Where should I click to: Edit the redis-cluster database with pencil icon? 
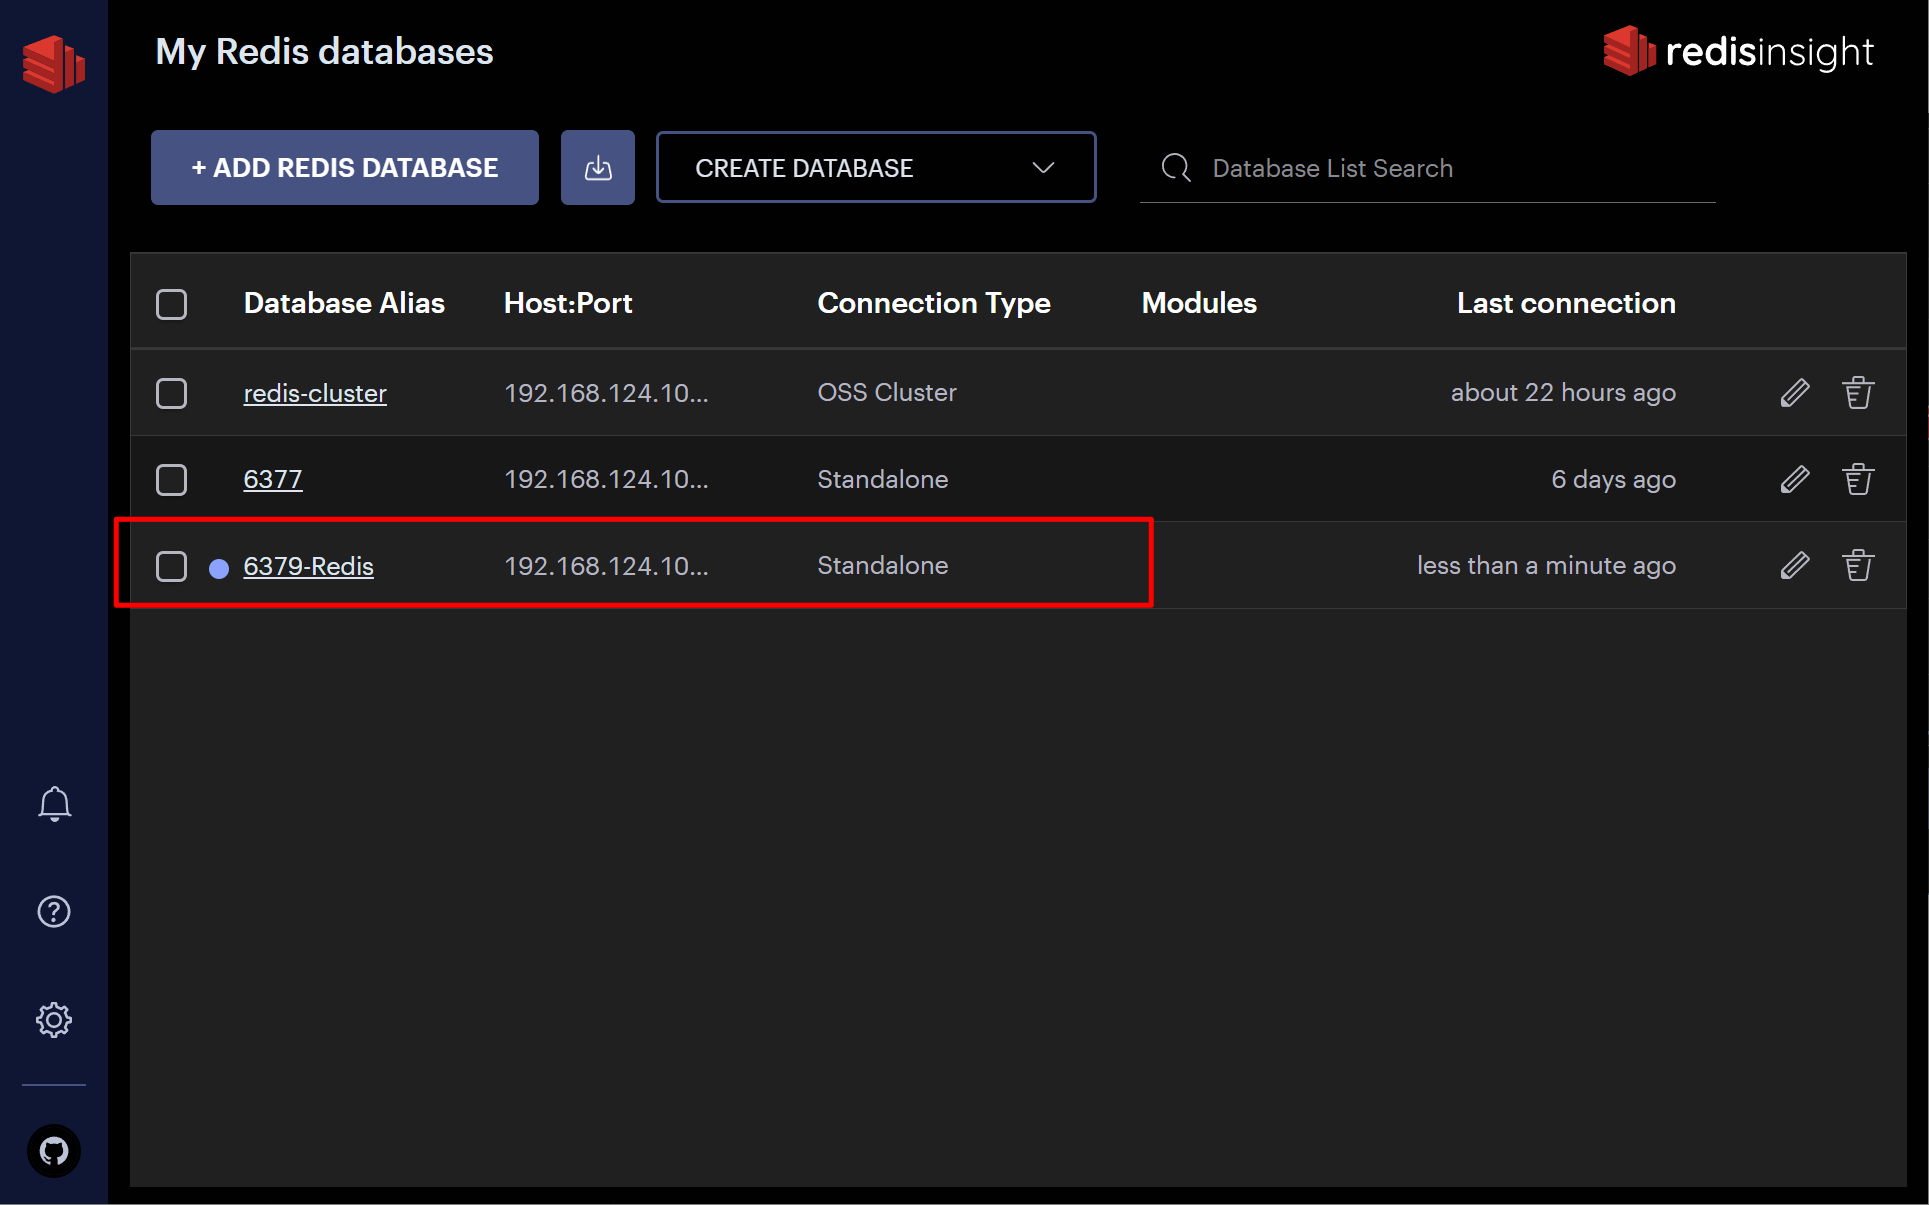[x=1794, y=392]
